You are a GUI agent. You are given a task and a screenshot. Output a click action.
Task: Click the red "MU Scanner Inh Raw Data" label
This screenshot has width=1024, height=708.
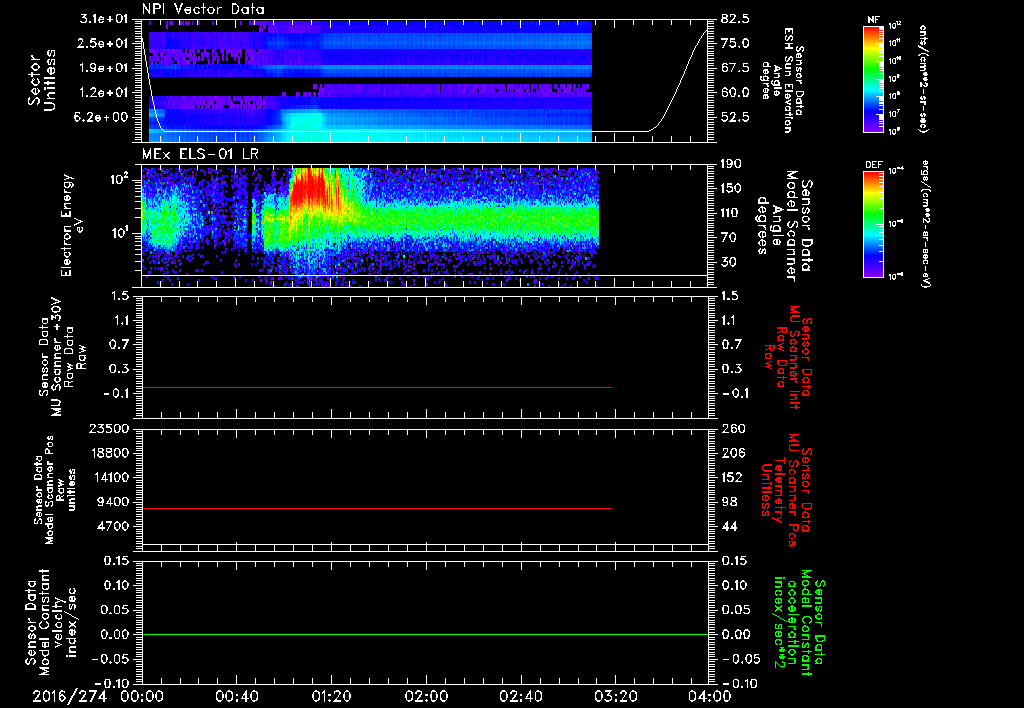pyautogui.click(x=789, y=357)
